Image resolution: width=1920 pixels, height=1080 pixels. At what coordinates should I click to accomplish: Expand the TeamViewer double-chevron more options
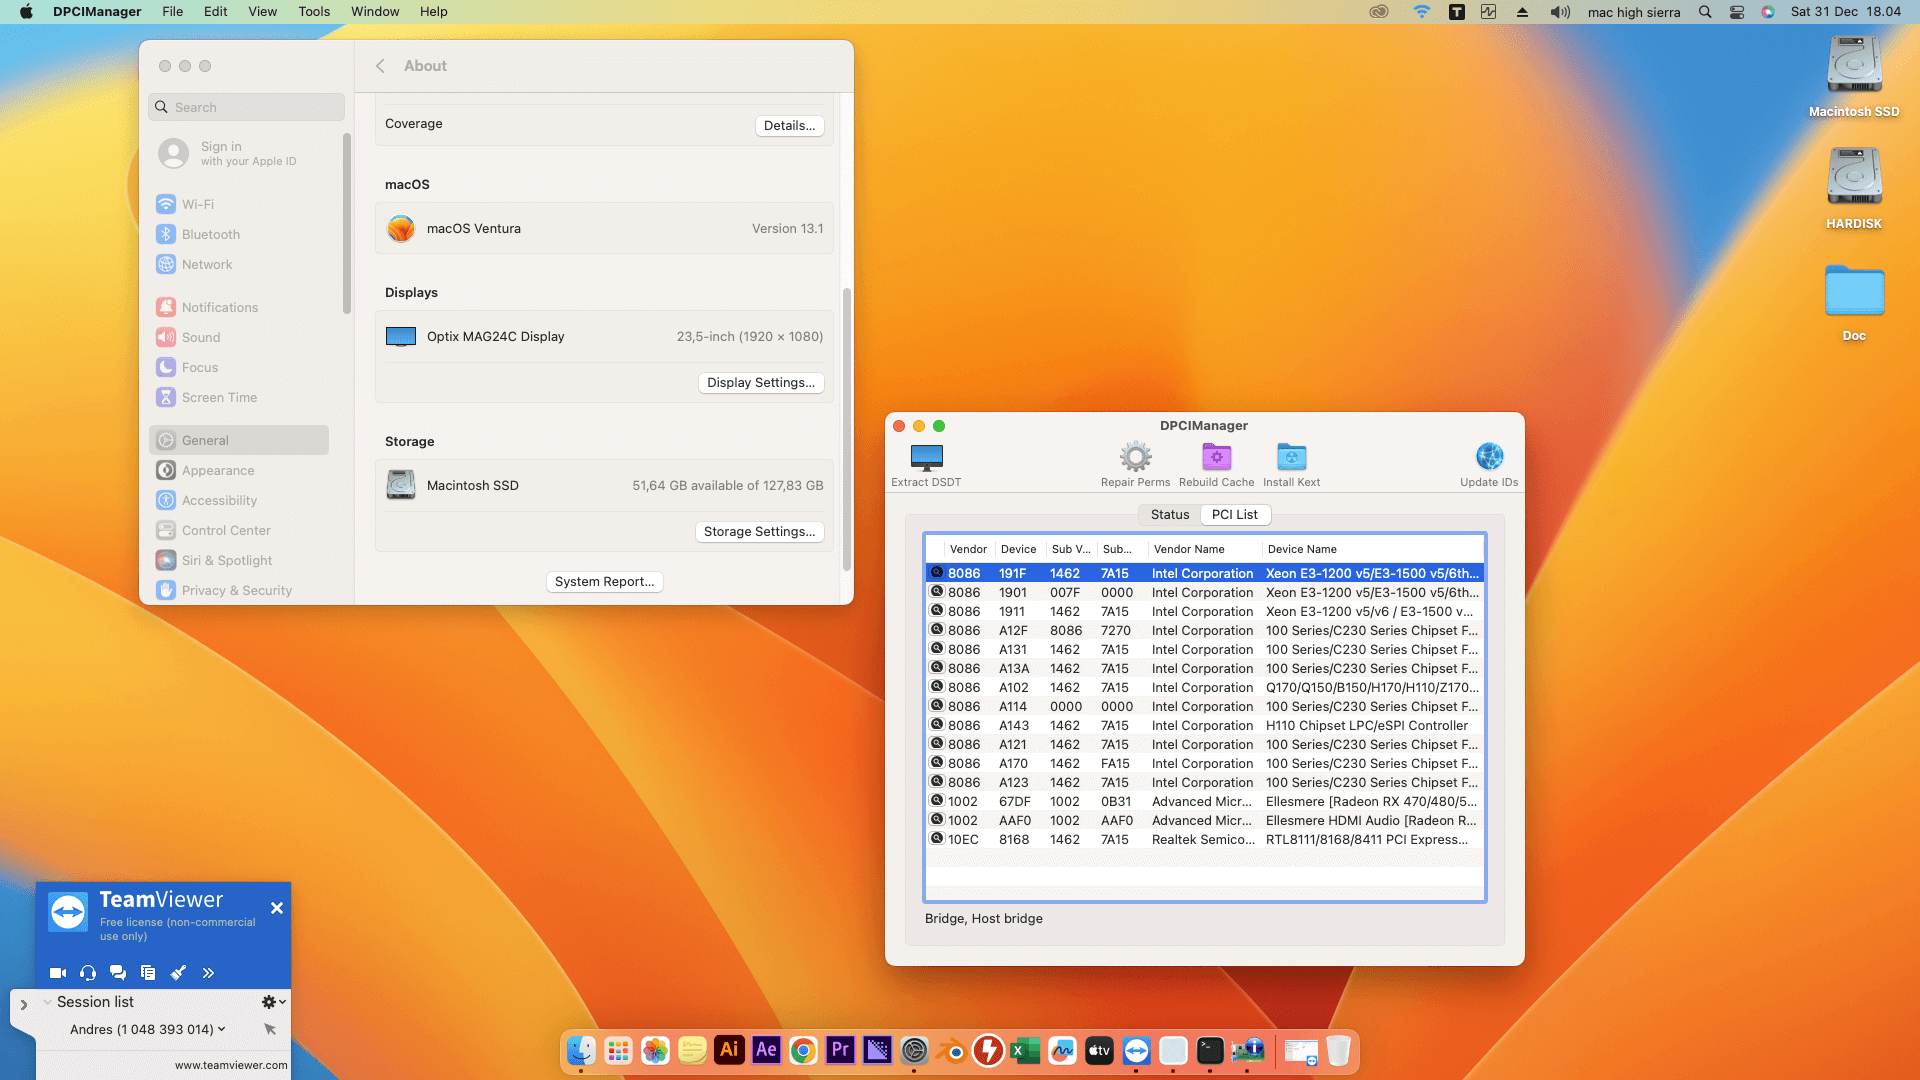click(x=208, y=973)
